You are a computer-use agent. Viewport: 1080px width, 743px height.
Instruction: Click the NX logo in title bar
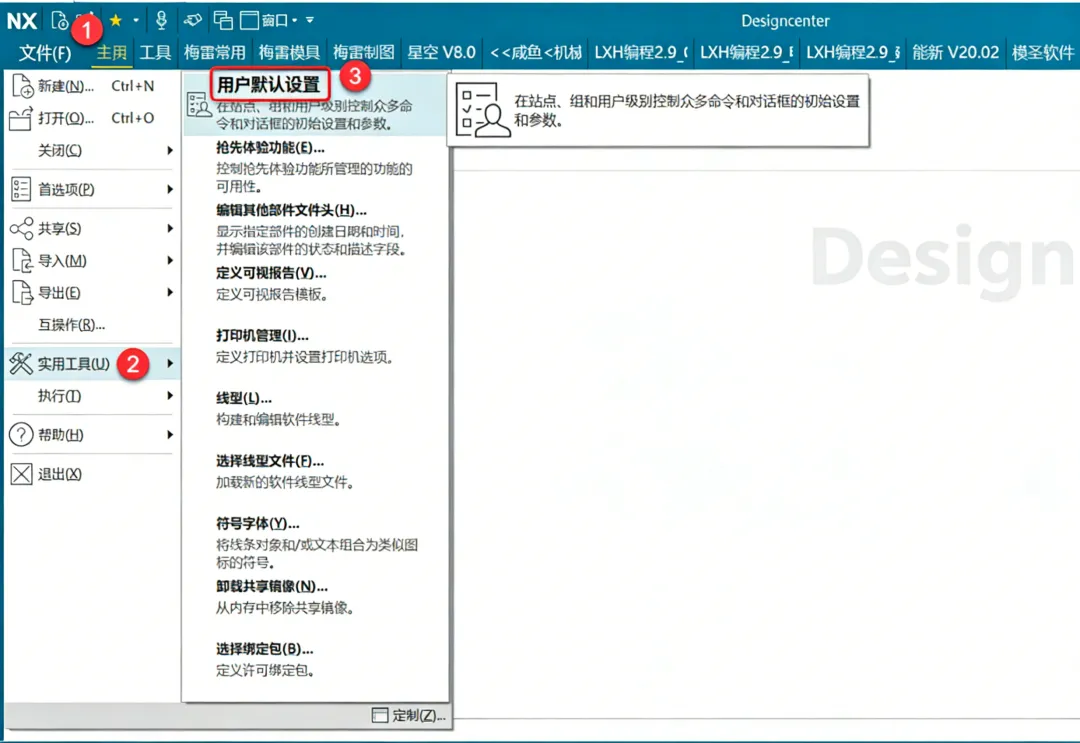point(22,21)
